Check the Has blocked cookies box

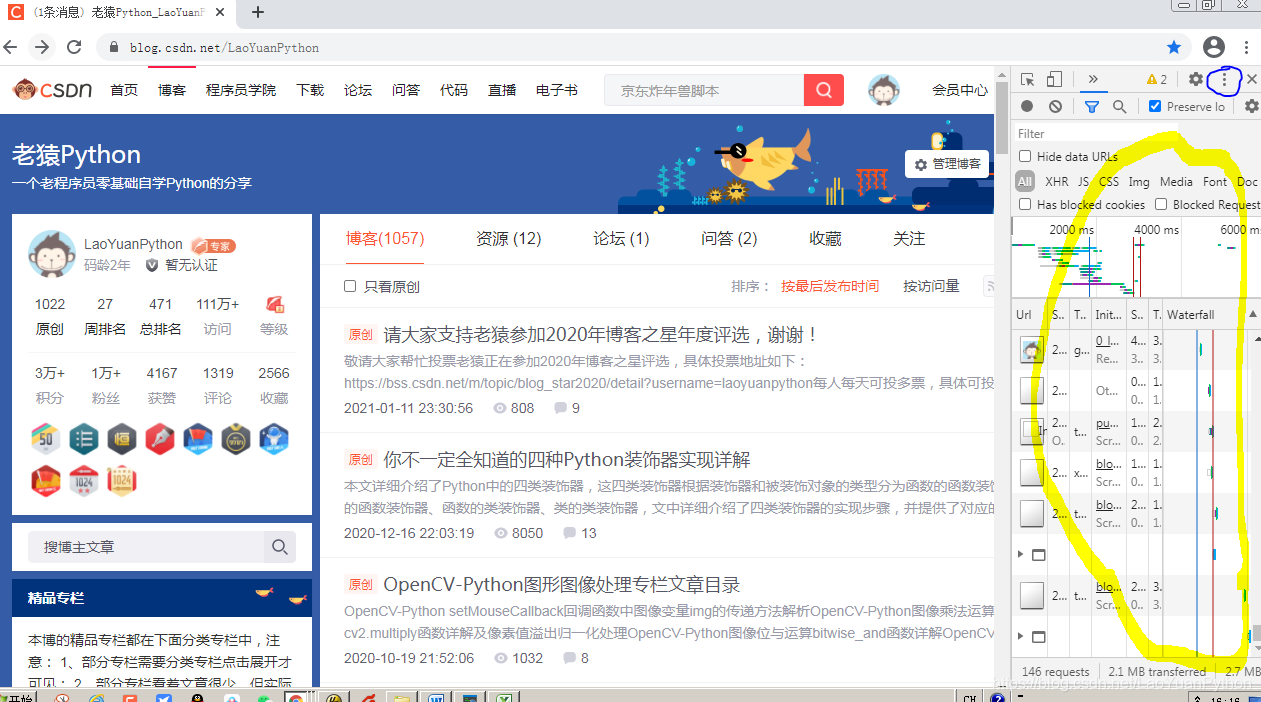pos(1025,204)
